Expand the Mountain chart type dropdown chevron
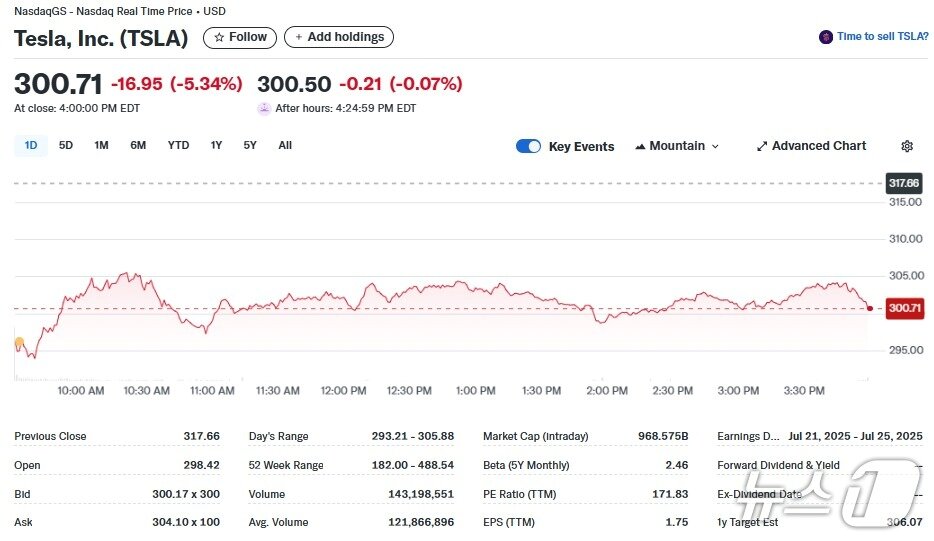Viewport: 934px width, 541px height. pyautogui.click(x=715, y=146)
